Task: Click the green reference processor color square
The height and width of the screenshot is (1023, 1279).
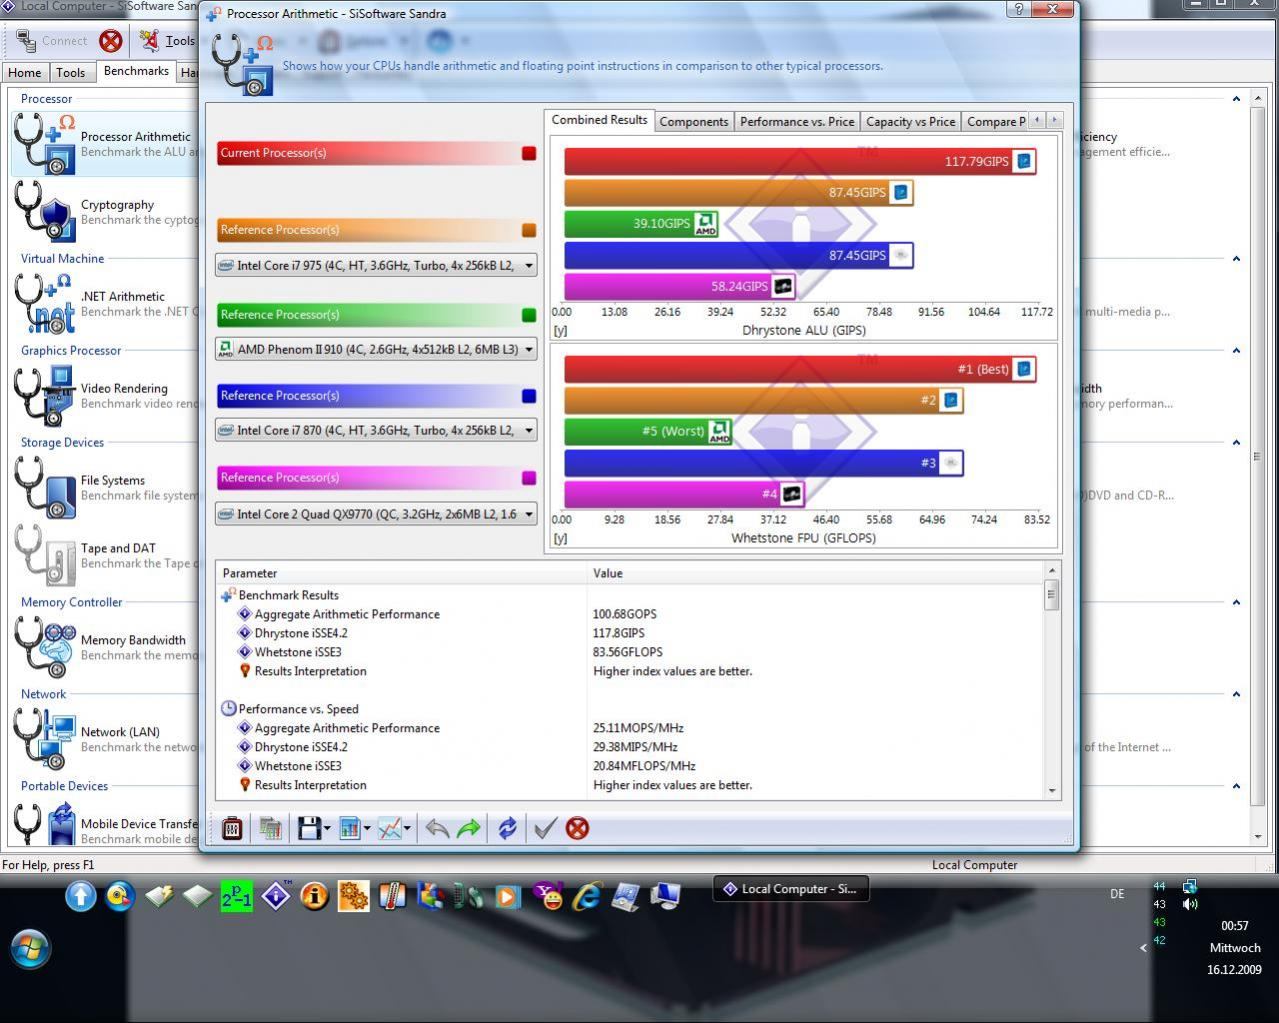Action: (529, 315)
